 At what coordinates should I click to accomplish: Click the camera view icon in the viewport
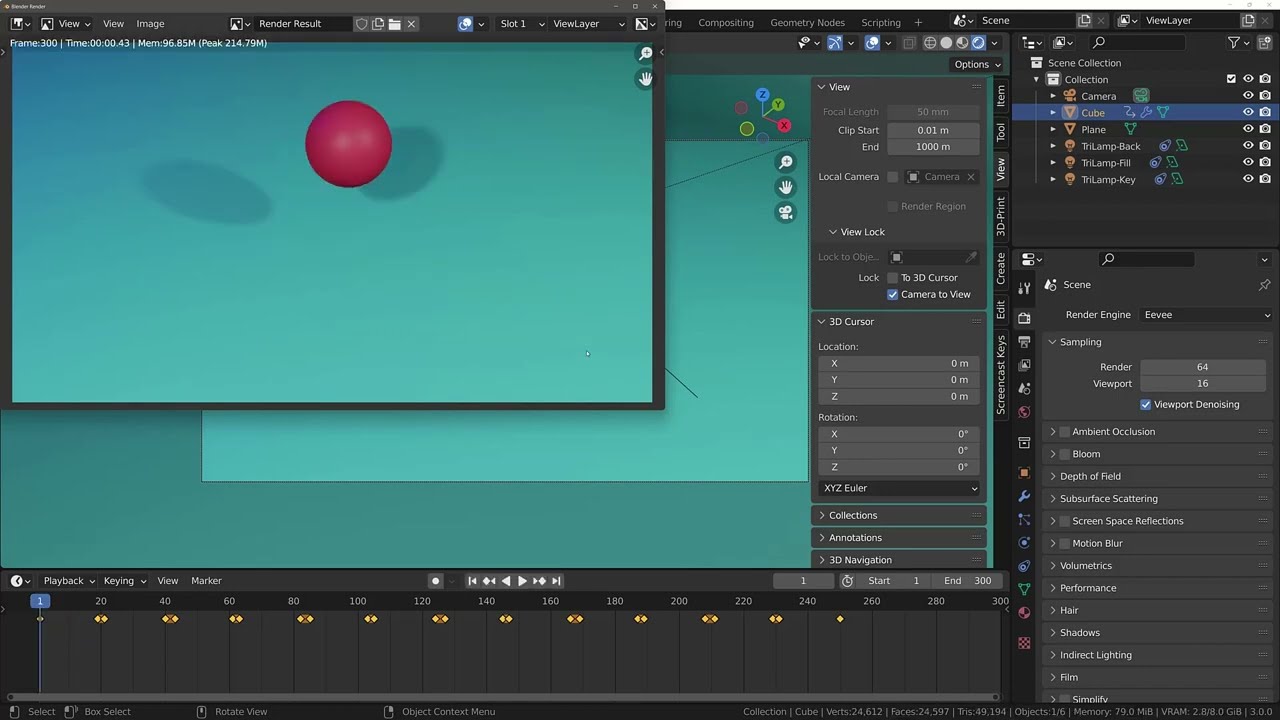786,212
